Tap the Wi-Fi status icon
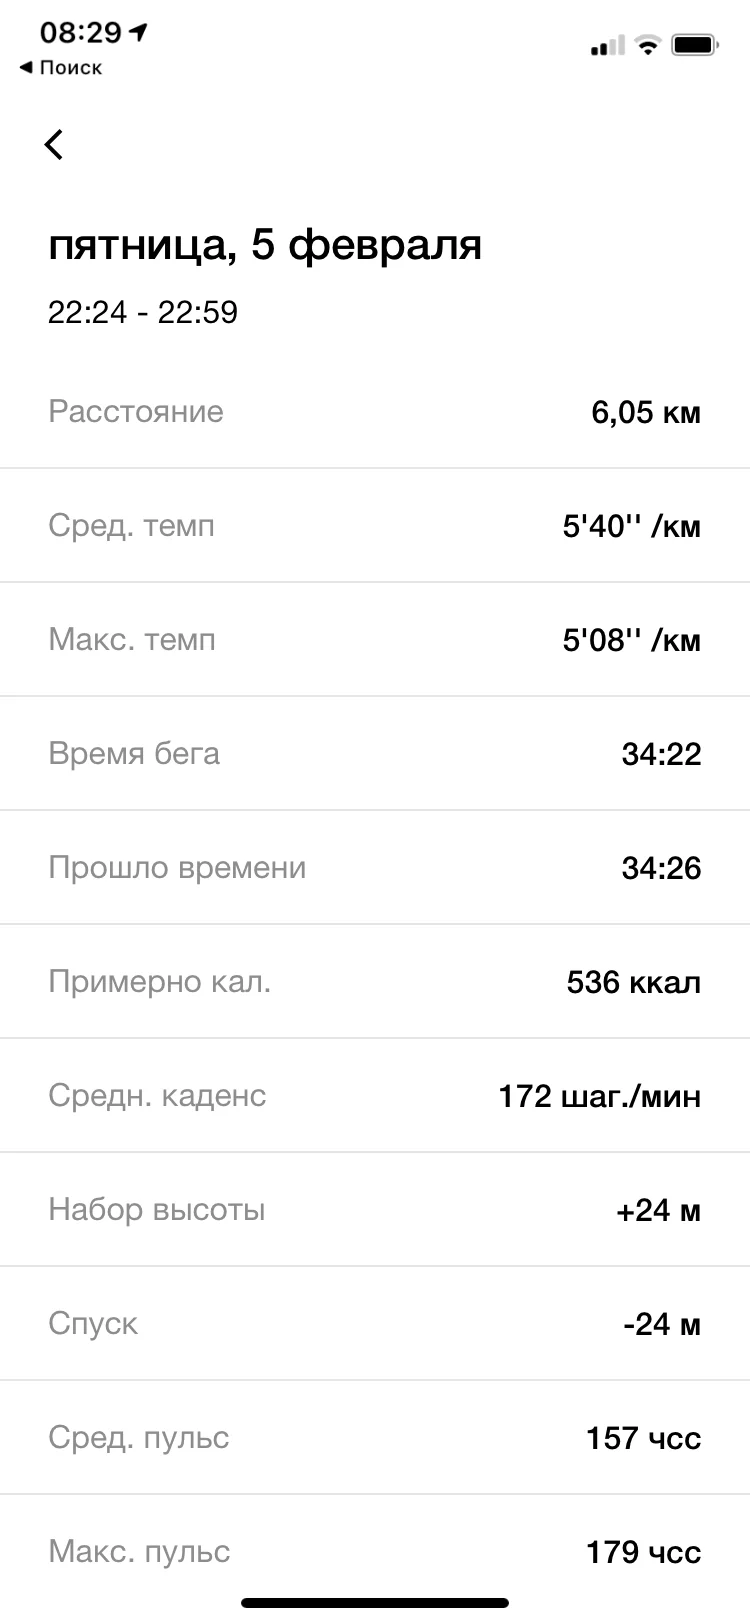This screenshot has height=1624, width=750. (648, 45)
